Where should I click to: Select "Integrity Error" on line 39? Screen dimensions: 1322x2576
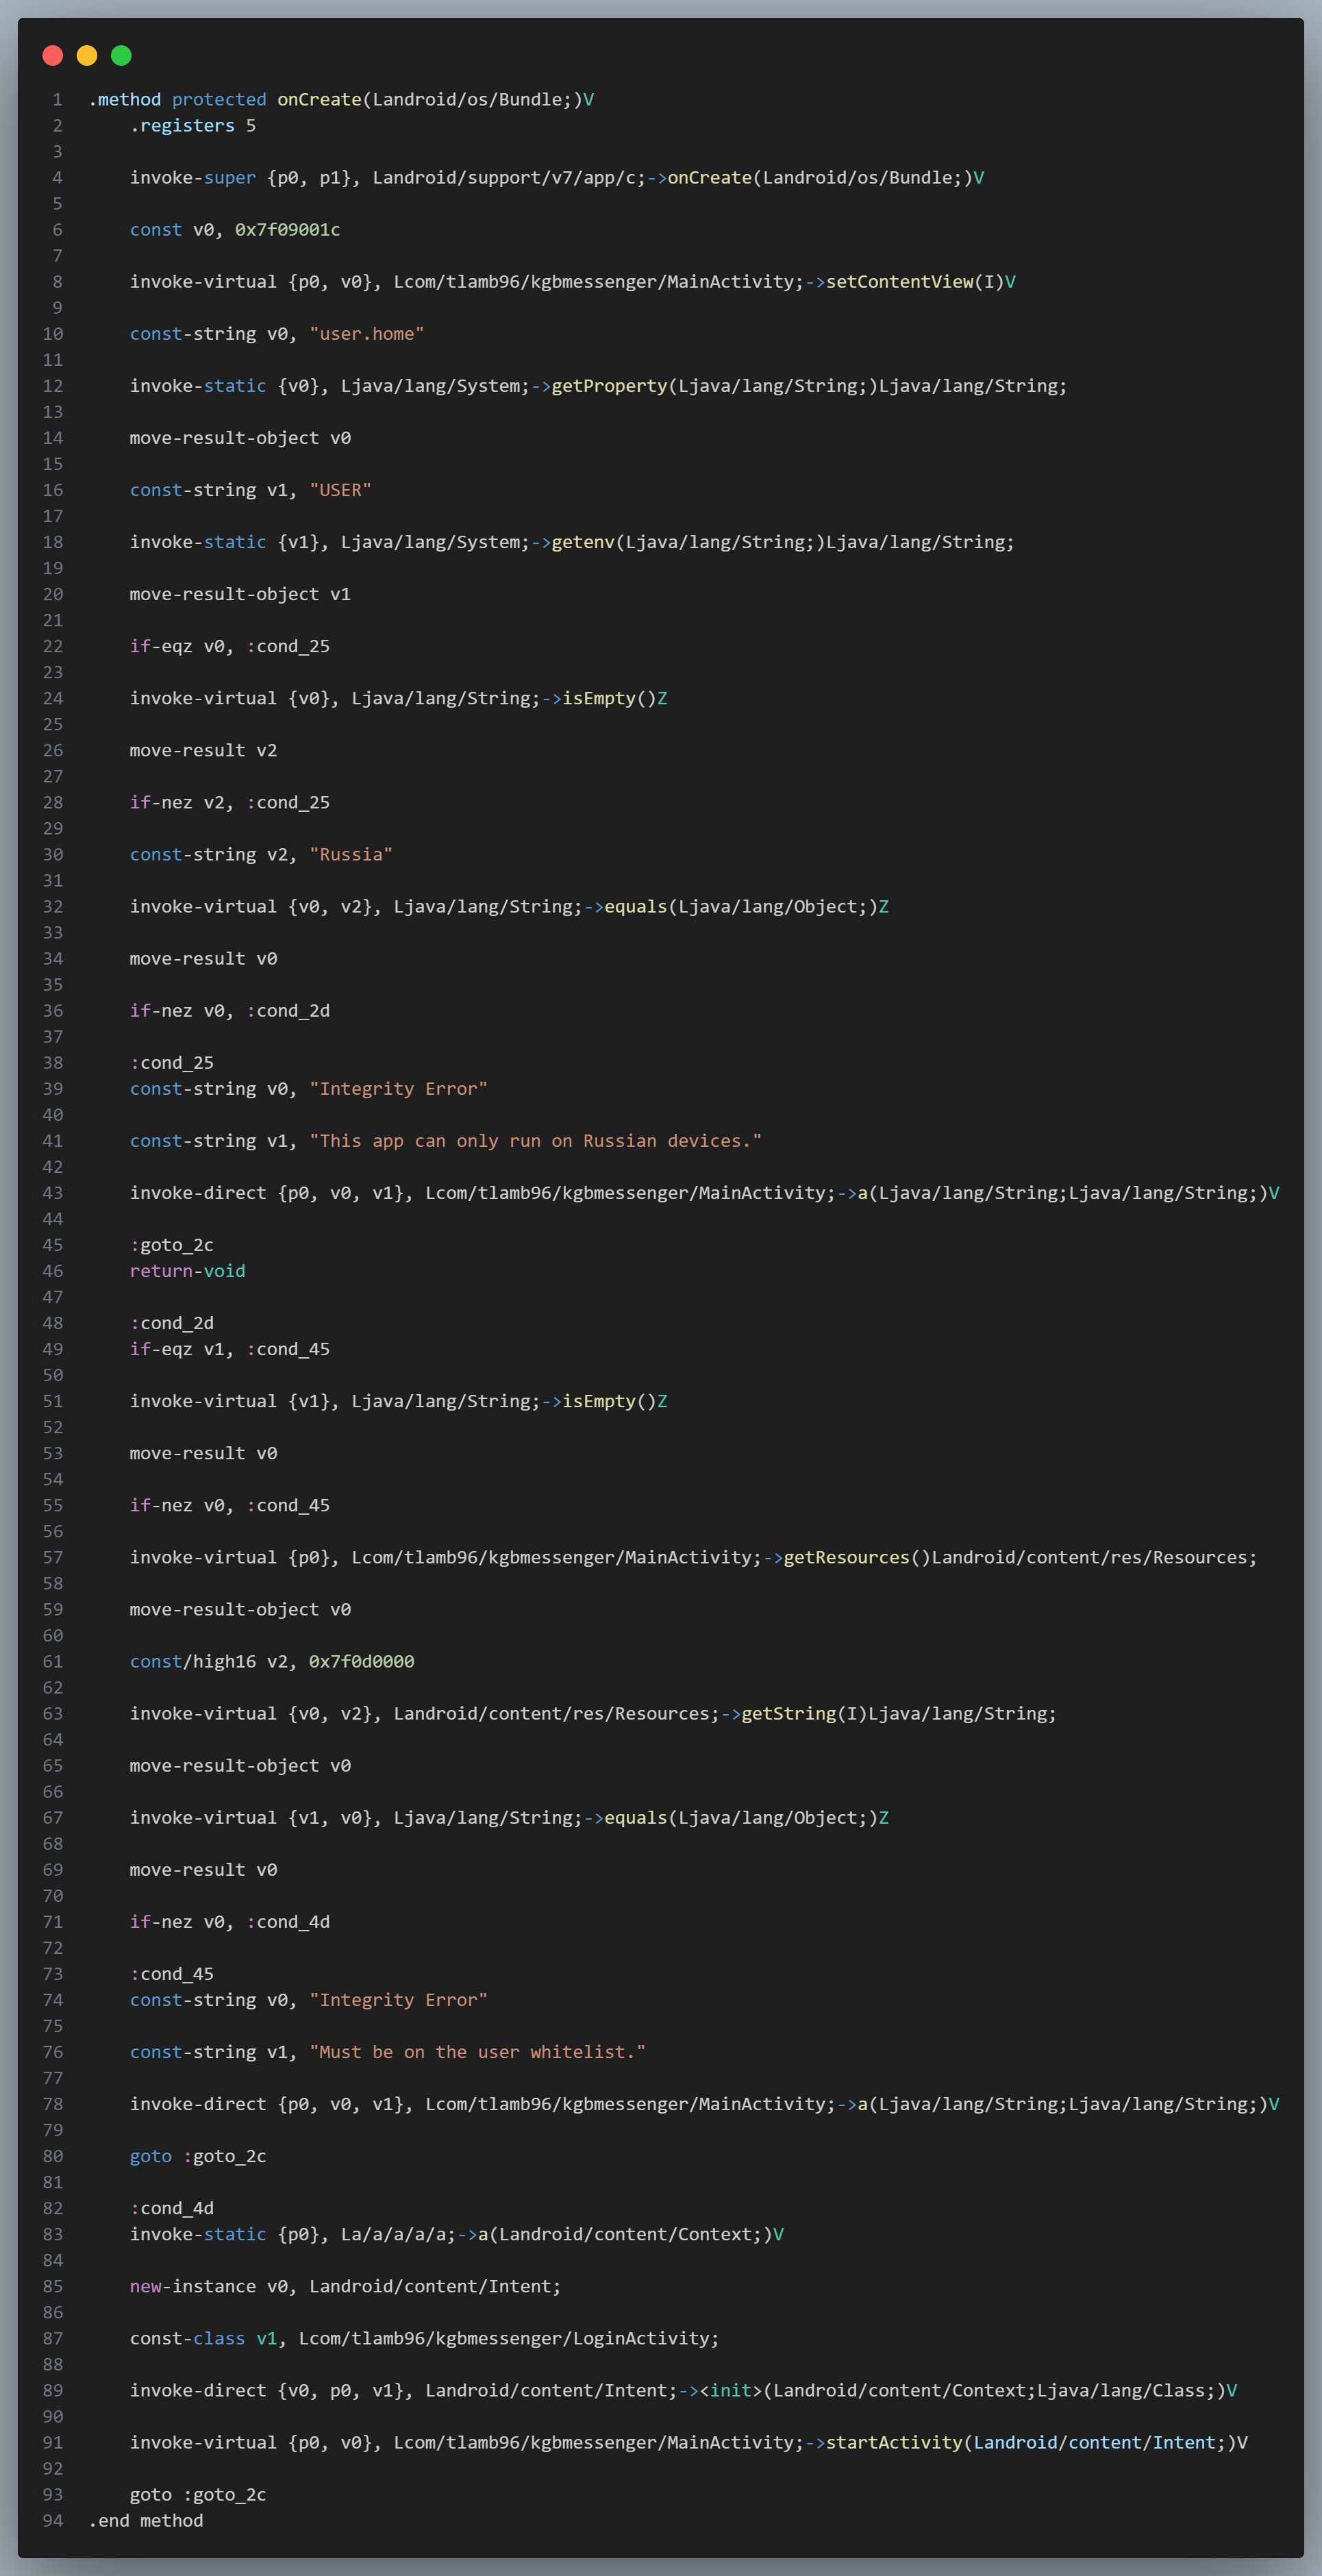click(x=399, y=1088)
